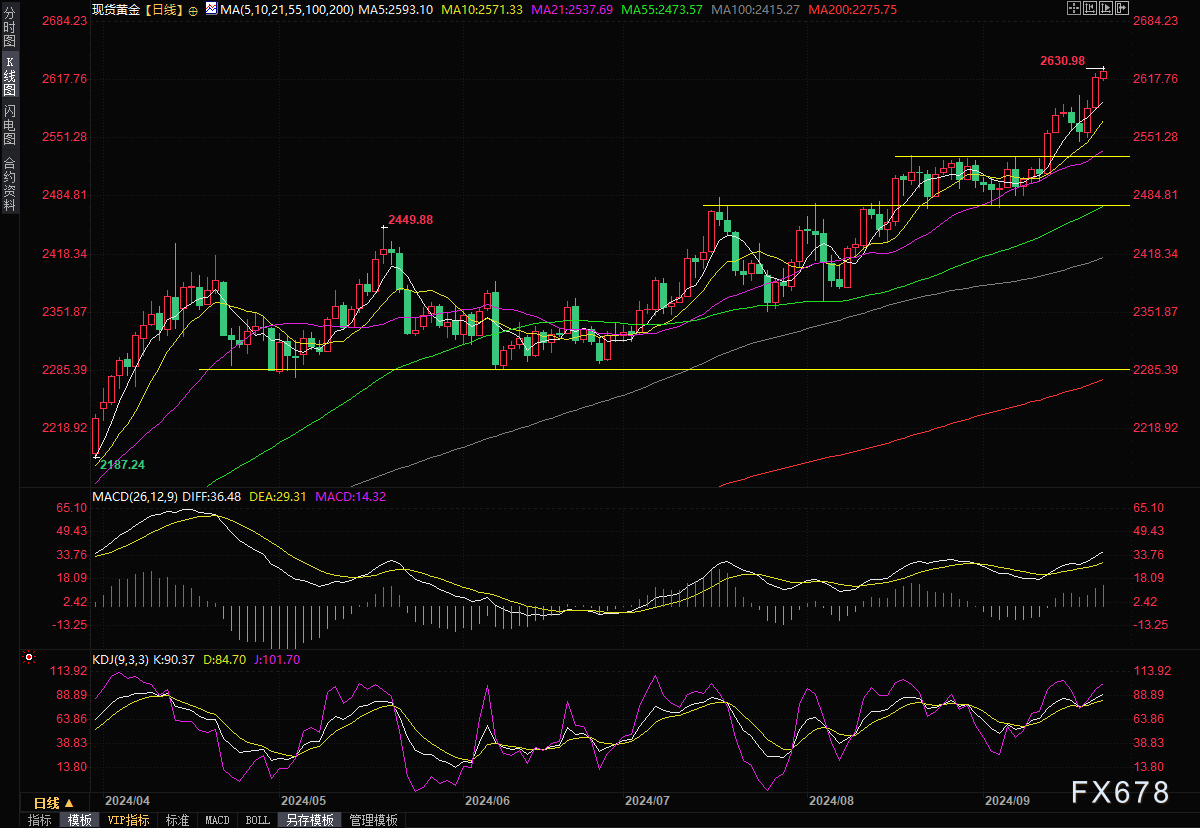
Task: Select the 模板 bottom tab
Action: [79, 820]
